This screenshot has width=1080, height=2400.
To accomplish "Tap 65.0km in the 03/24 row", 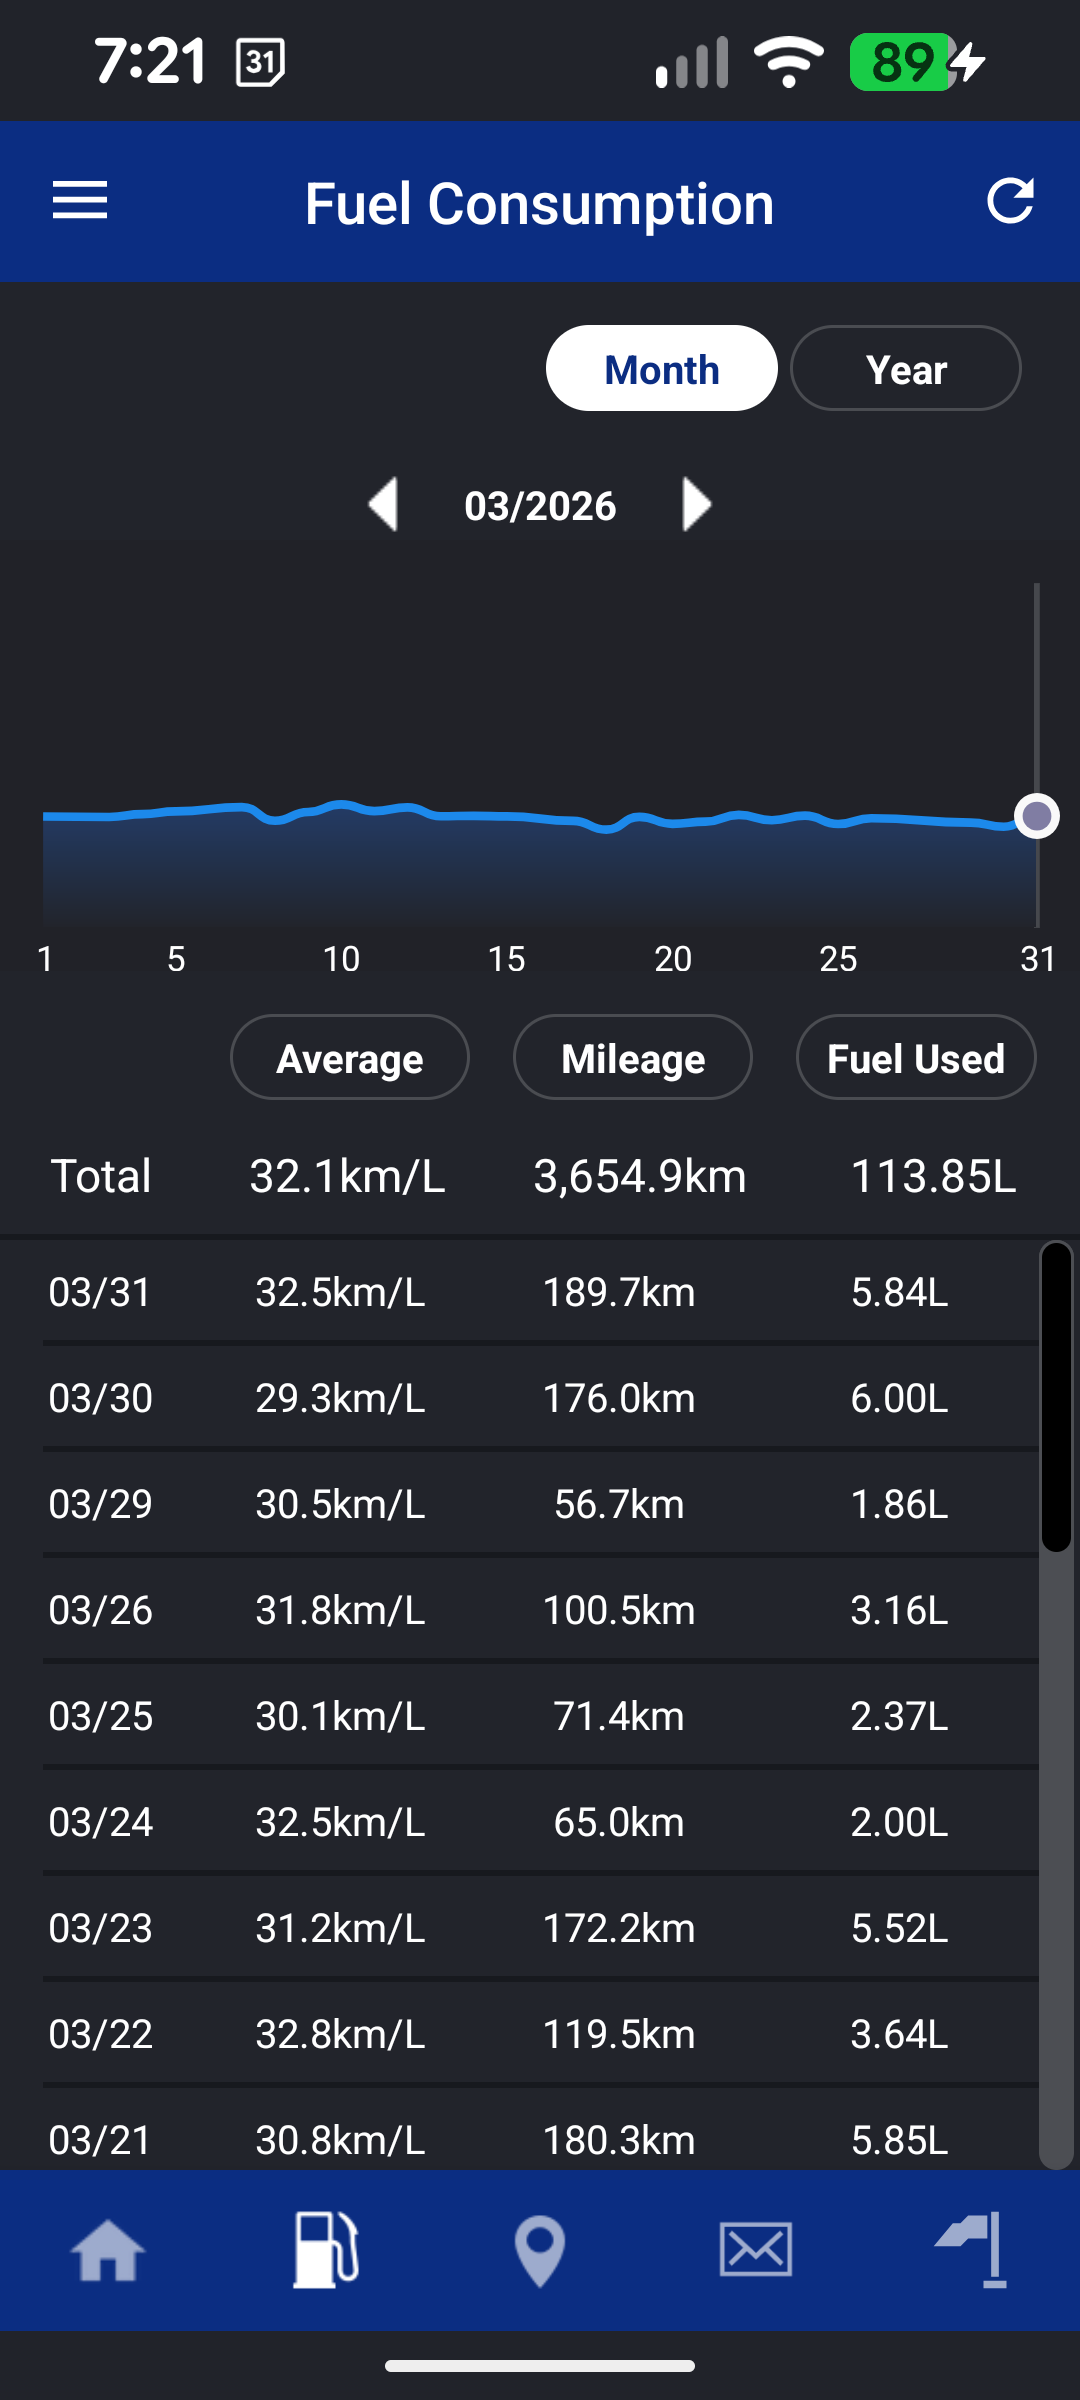I will point(619,1822).
